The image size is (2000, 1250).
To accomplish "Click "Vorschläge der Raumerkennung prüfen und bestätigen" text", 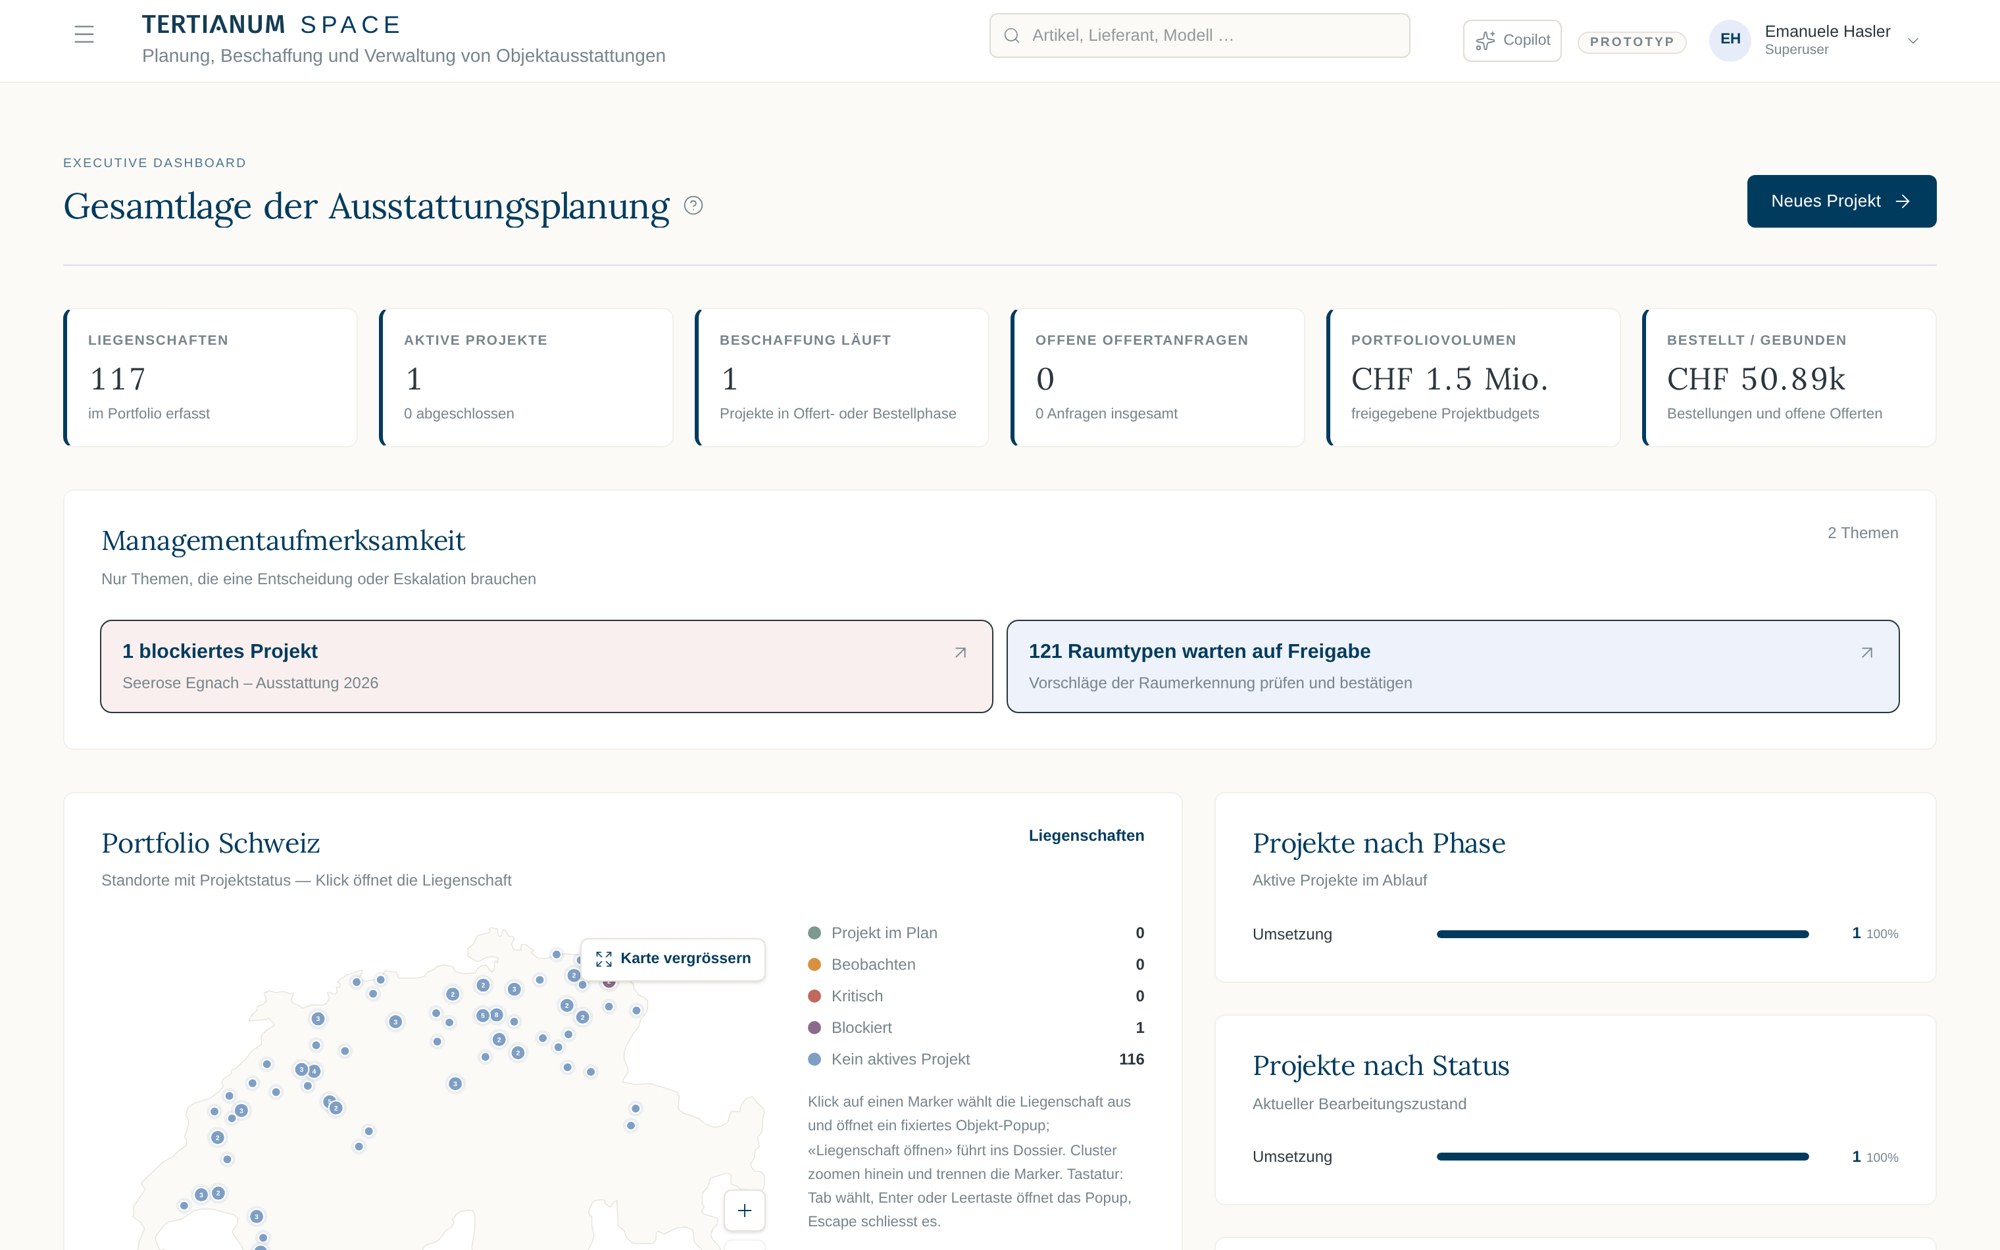I will (x=1220, y=683).
